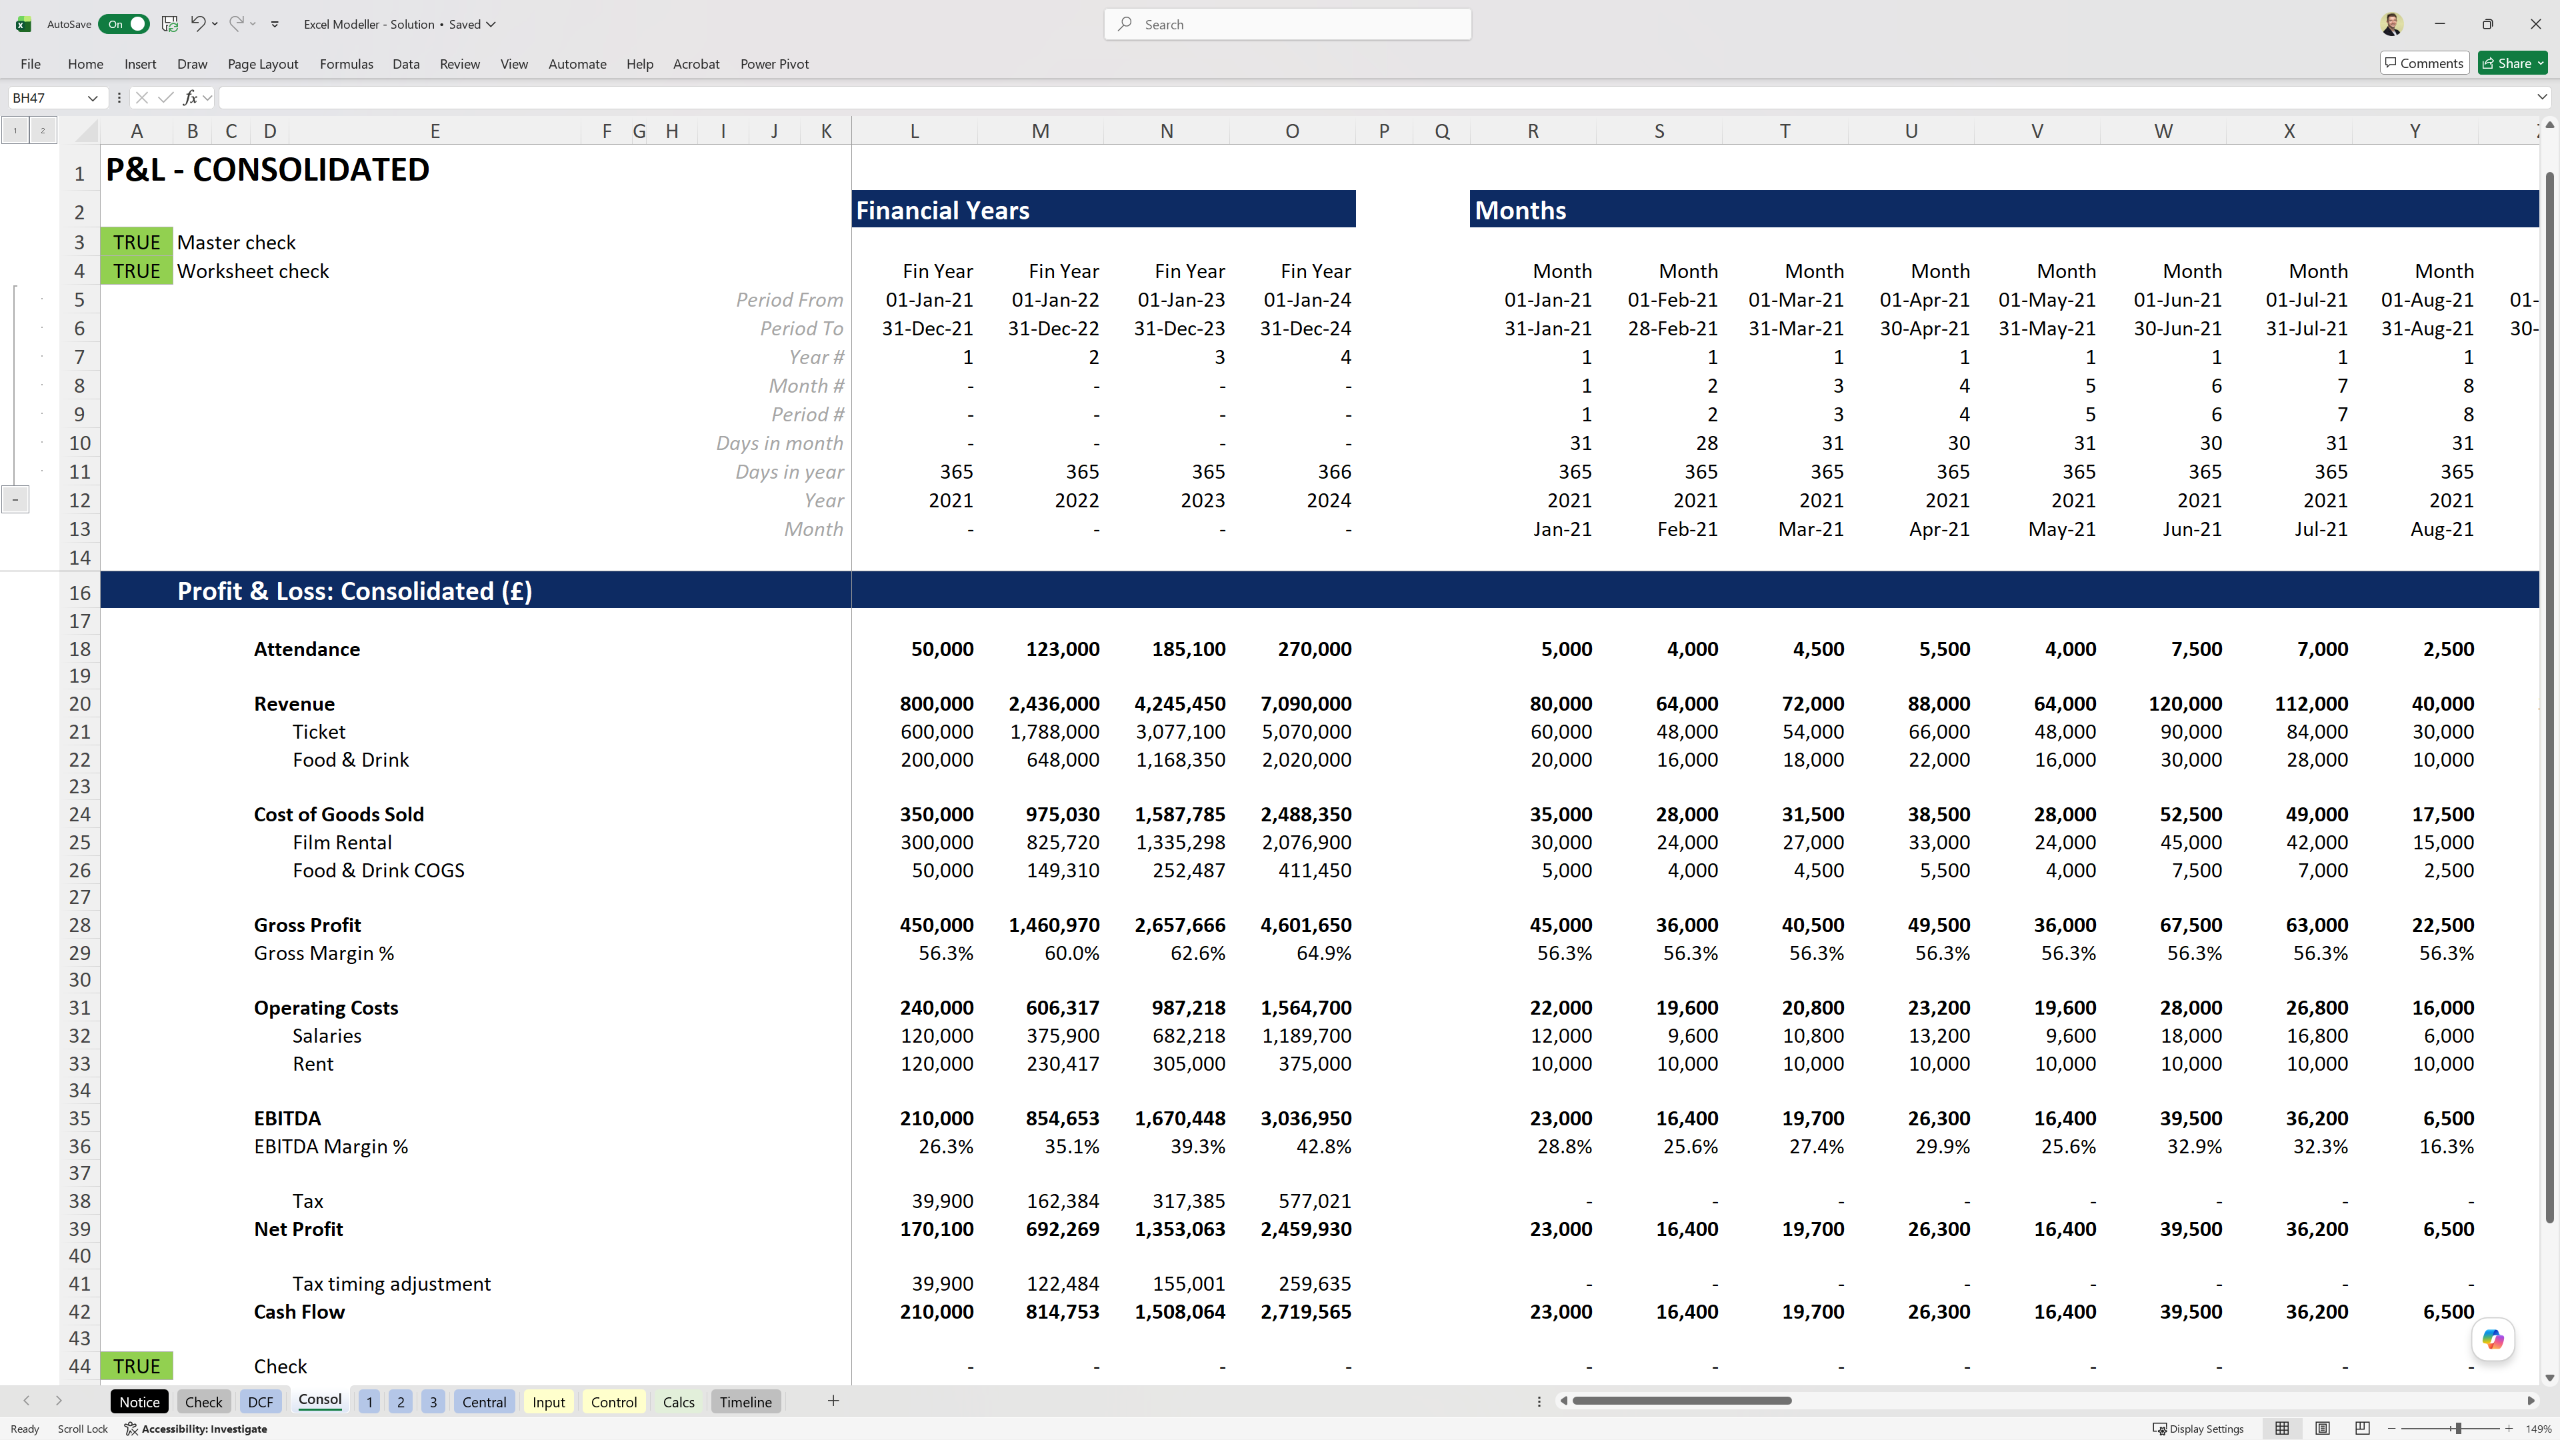Click zoom in plus icon

[x=2509, y=1429]
